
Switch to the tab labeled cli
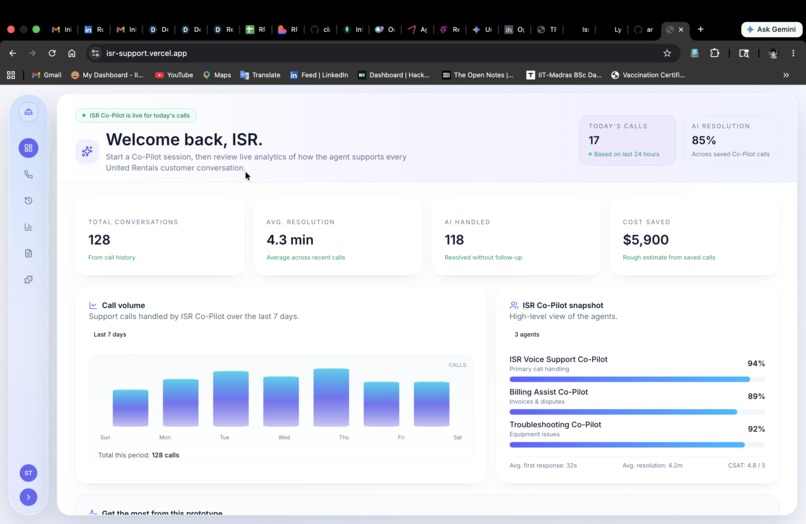coord(320,29)
